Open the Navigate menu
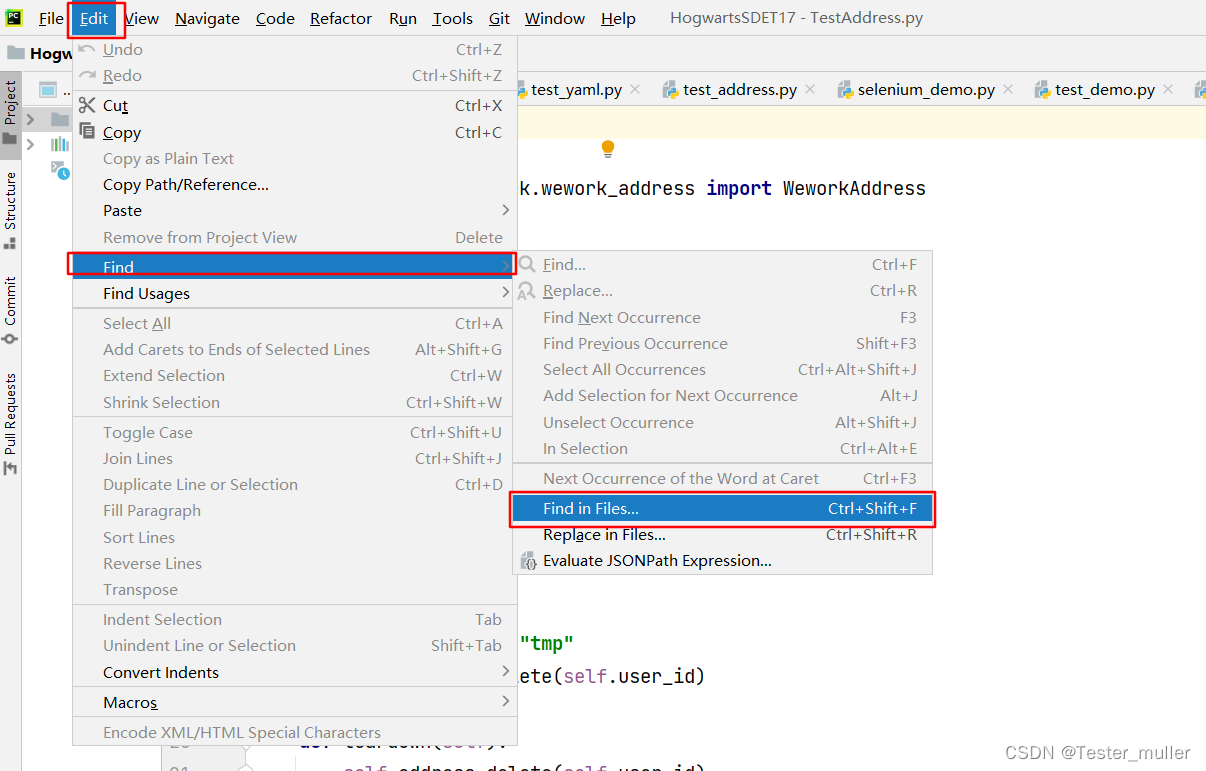 [207, 18]
